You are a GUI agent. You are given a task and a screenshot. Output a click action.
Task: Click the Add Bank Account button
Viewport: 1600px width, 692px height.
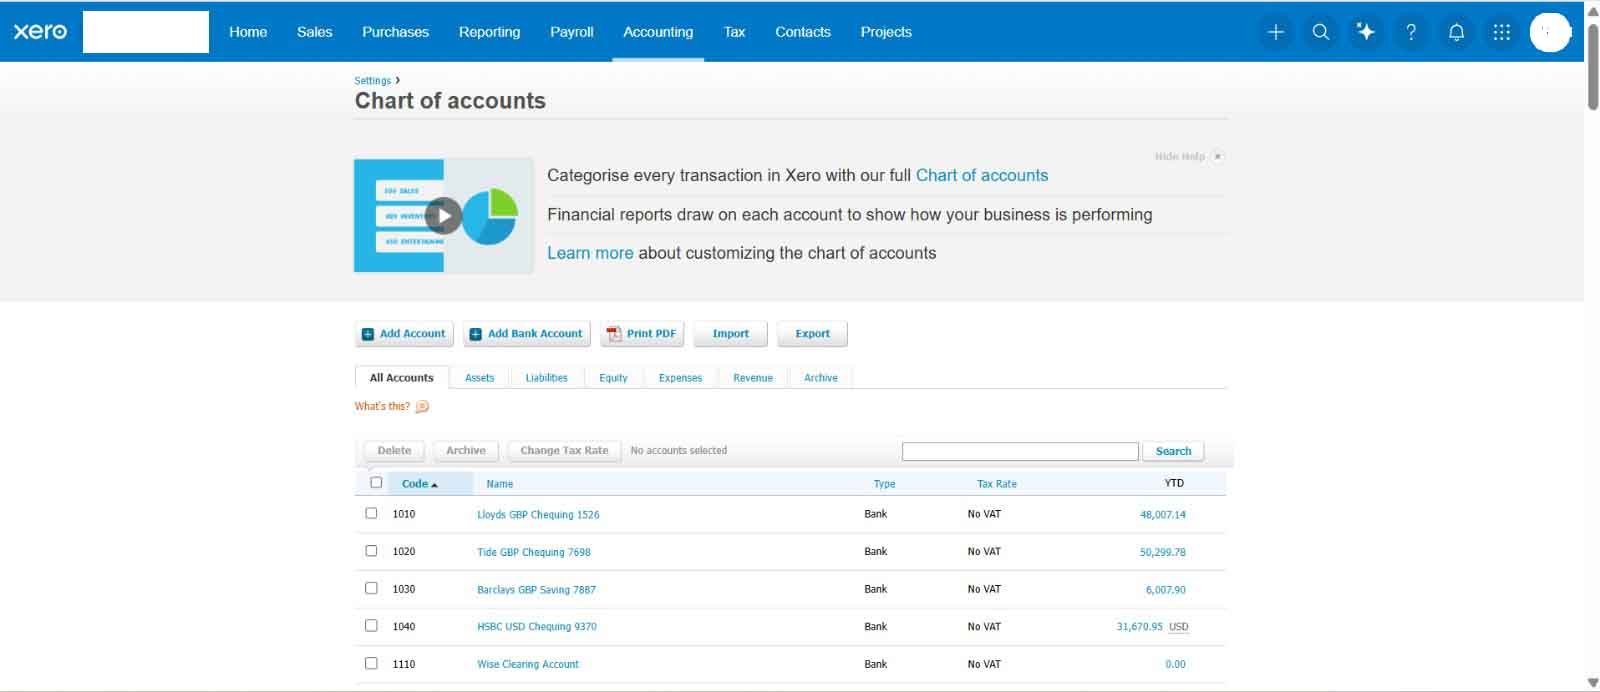[x=527, y=334]
